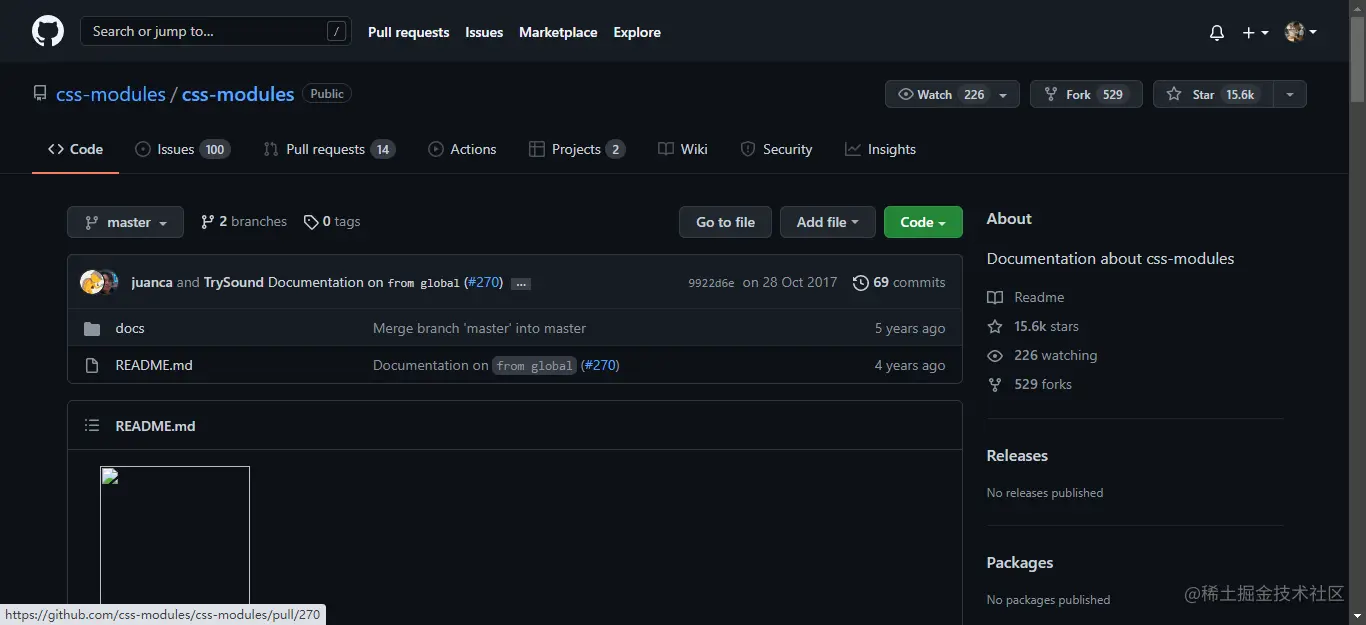Click the README.md file icon
This screenshot has width=1366, height=625.
[92, 365]
